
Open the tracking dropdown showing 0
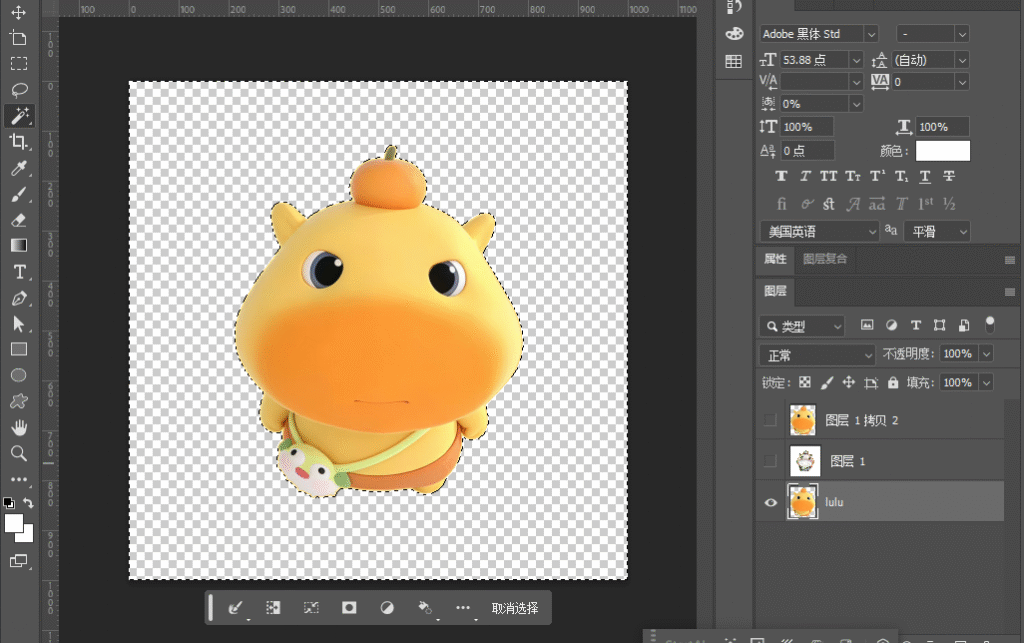point(962,82)
